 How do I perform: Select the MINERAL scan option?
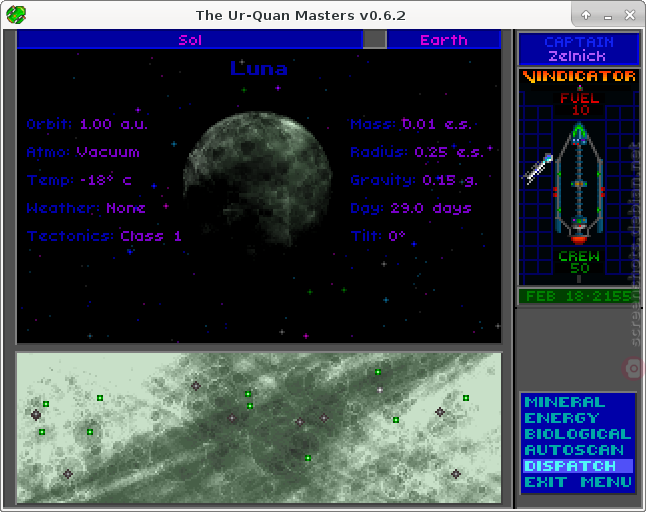[564, 402]
